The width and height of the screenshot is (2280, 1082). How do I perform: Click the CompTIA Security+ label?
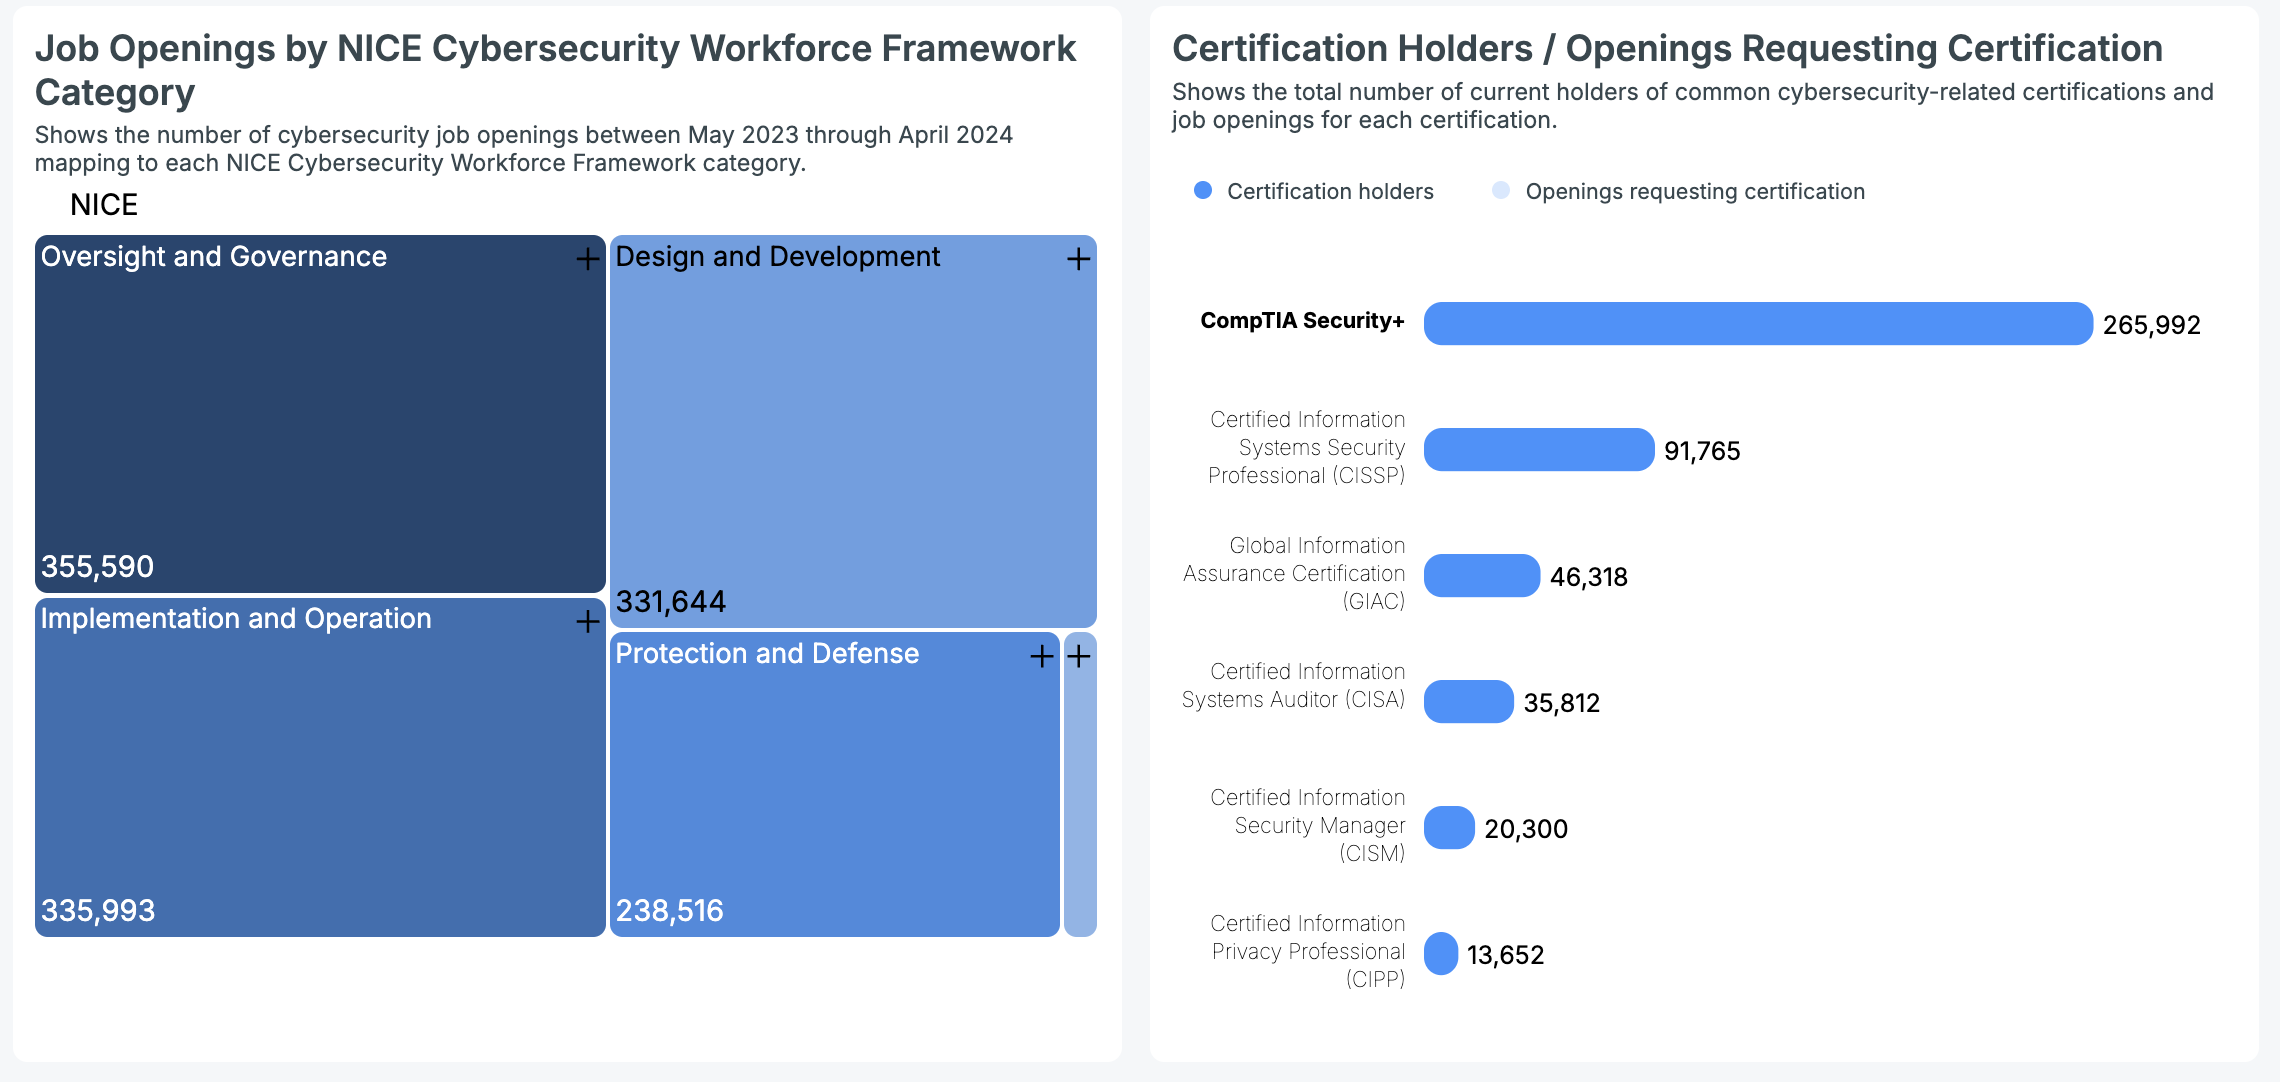point(1302,321)
